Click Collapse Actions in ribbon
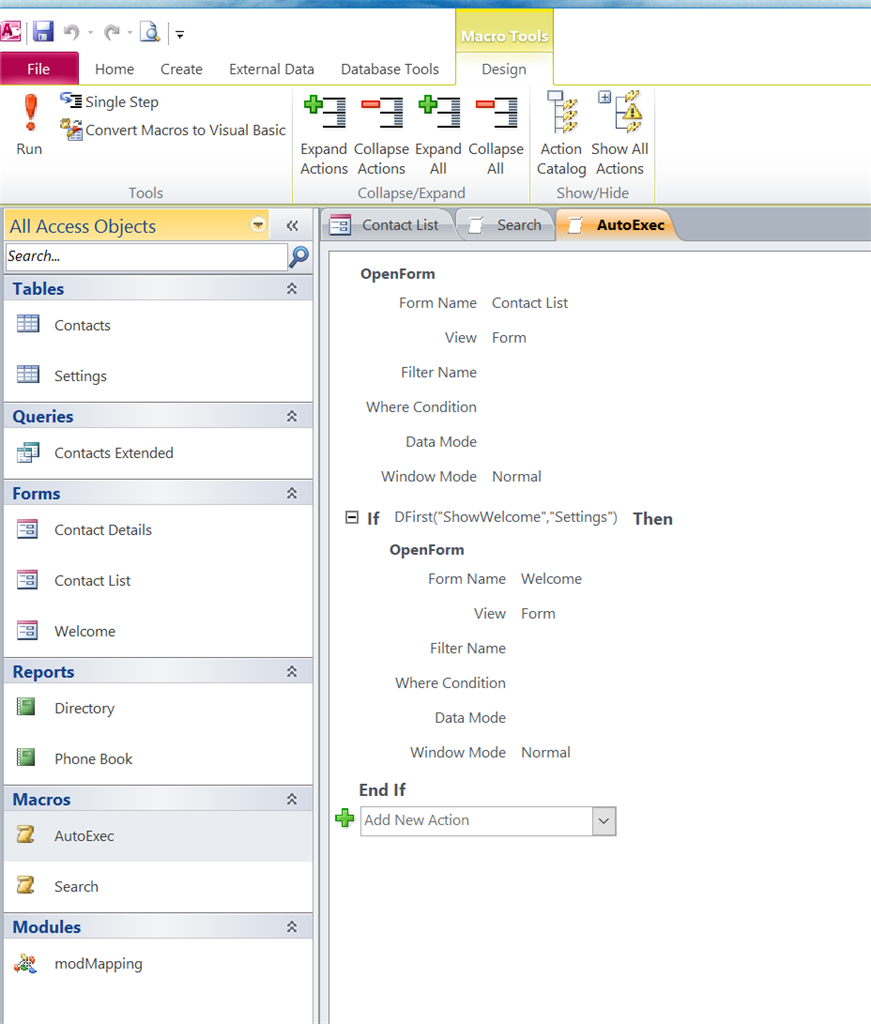871x1024 pixels. (381, 136)
